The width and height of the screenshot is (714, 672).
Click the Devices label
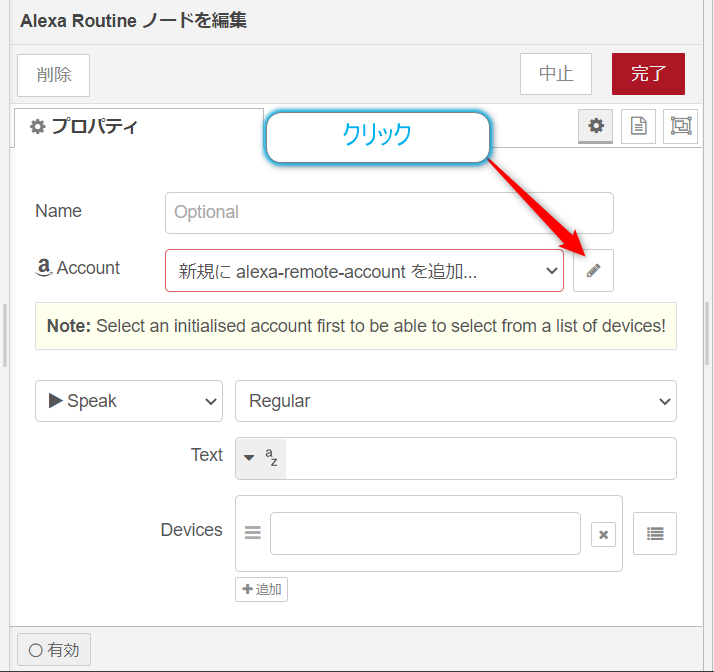coord(191,530)
